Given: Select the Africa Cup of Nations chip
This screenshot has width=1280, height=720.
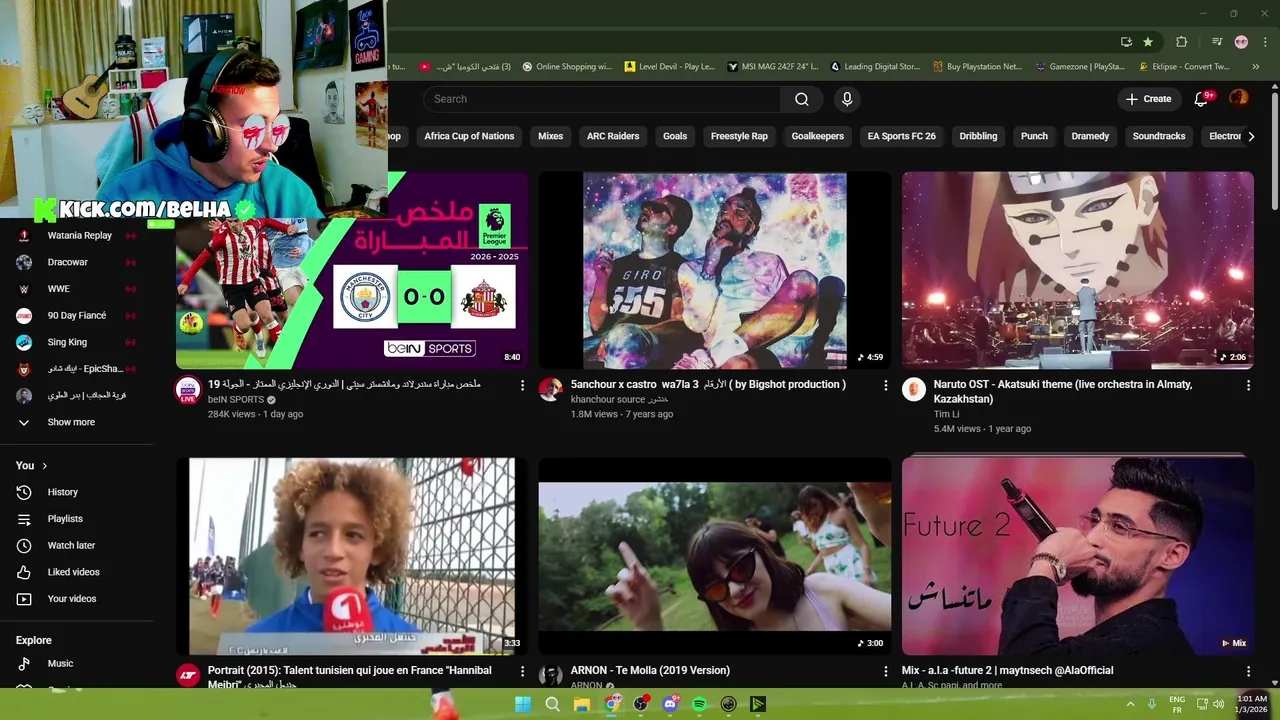Looking at the screenshot, I should pos(469,136).
